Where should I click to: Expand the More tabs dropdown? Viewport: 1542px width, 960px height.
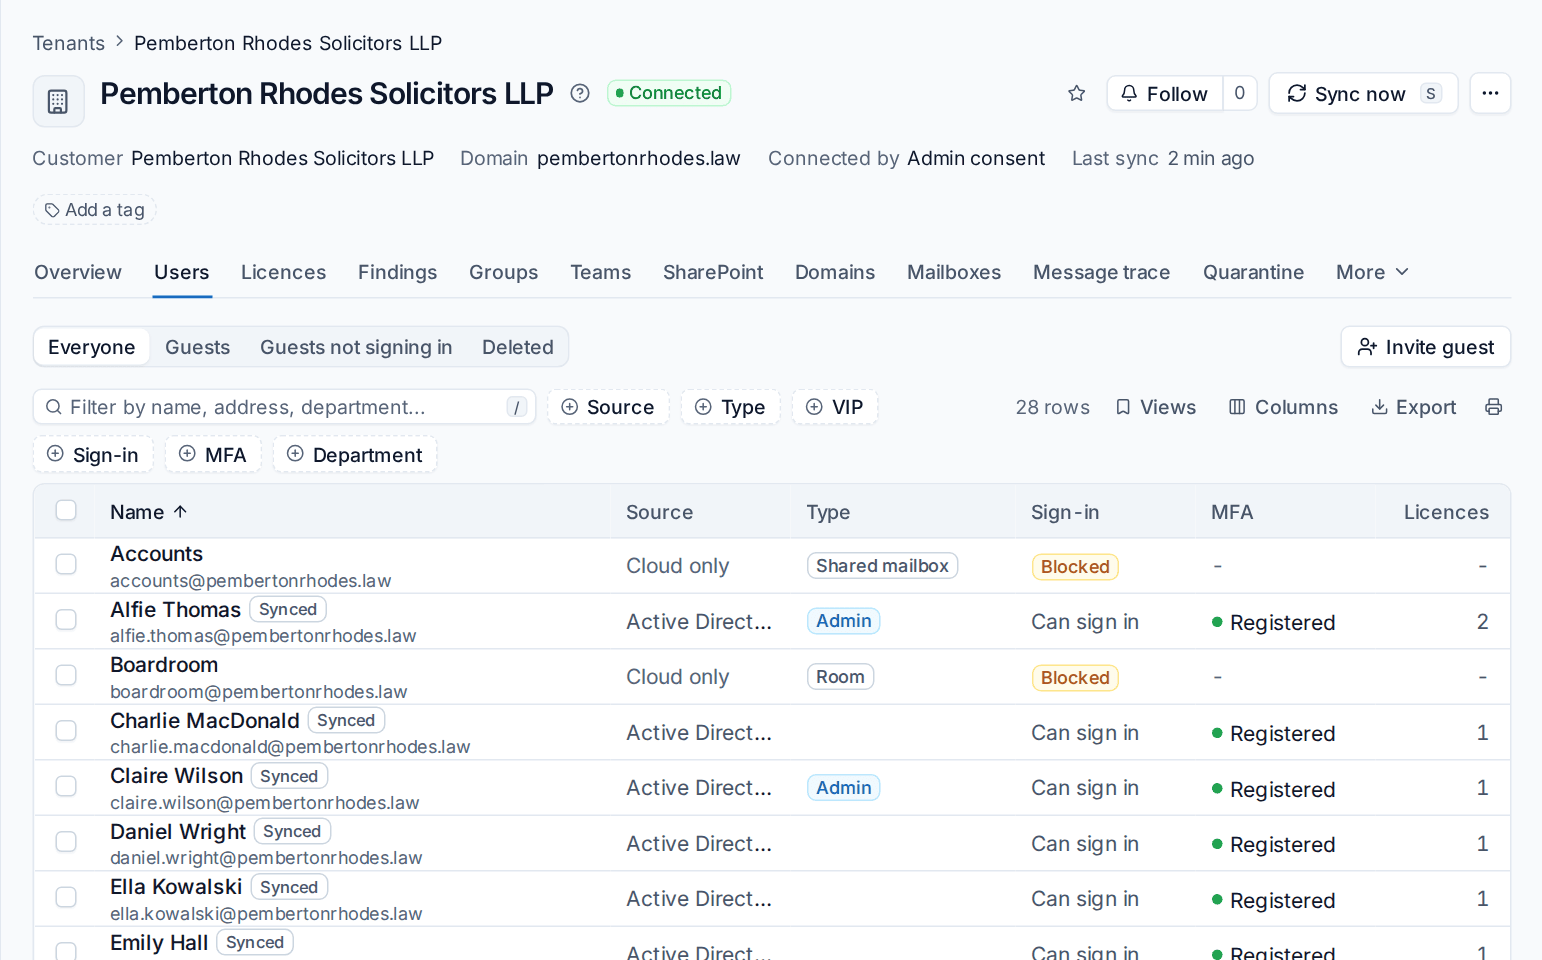[x=1372, y=272]
